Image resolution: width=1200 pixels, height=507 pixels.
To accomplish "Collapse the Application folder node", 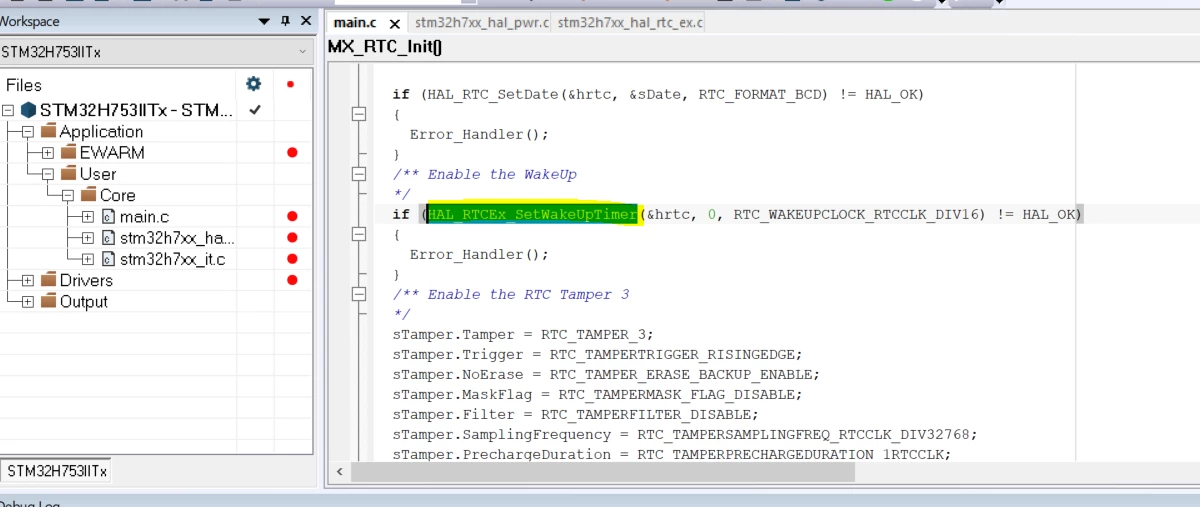I will 27,132.
